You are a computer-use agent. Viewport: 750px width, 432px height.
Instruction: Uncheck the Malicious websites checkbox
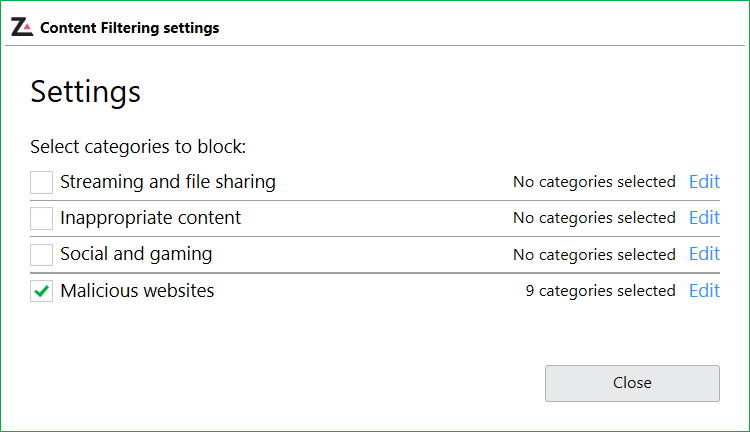pyautogui.click(x=41, y=291)
